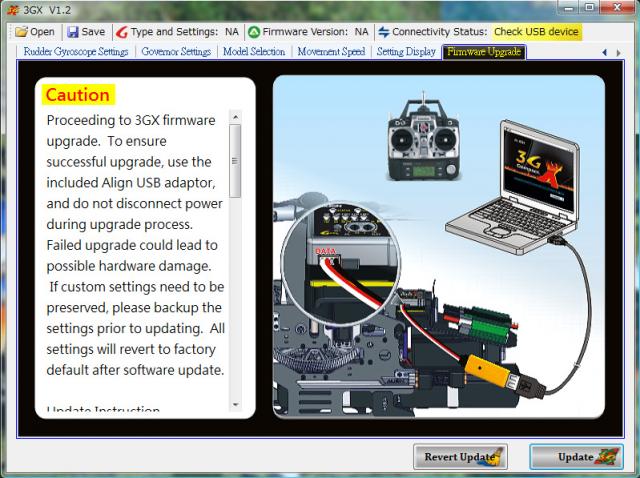640x478 pixels.
Task: Click the Revert Update button
Action: (460, 457)
